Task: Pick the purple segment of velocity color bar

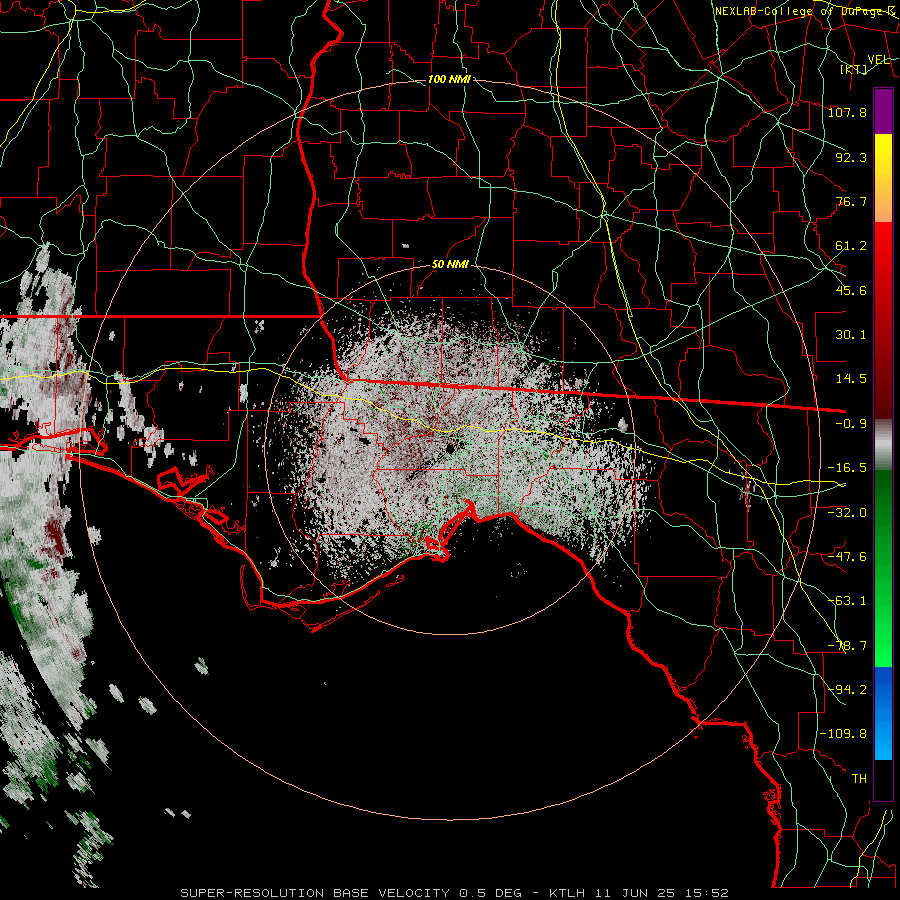Action: tap(883, 111)
